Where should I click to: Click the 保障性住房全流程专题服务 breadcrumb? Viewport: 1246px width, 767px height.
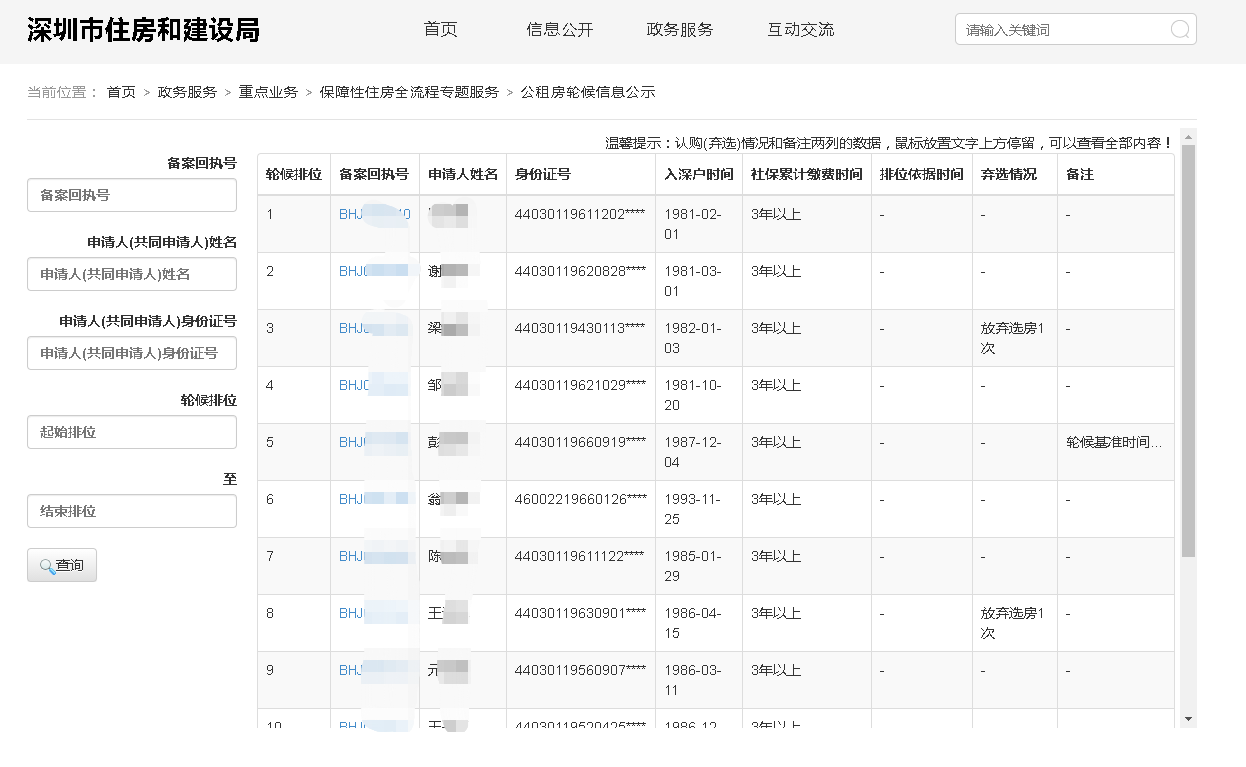click(x=408, y=91)
